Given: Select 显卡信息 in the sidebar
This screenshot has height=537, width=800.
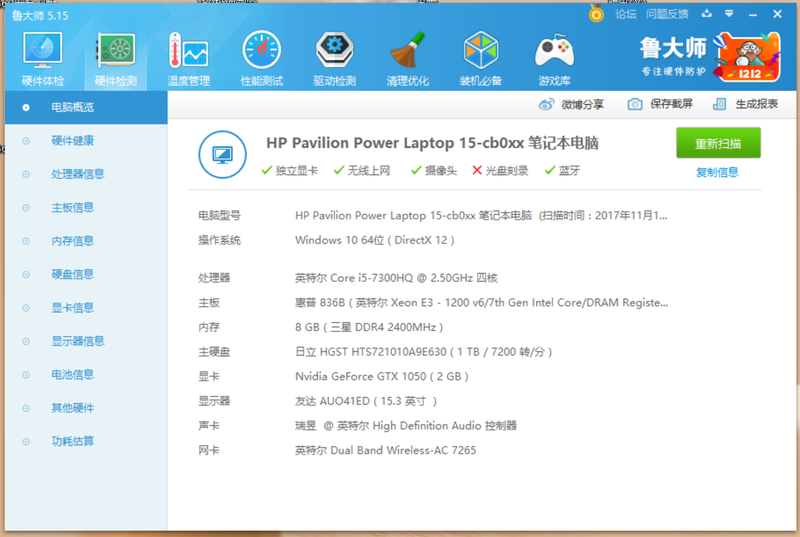Looking at the screenshot, I should 72,308.
